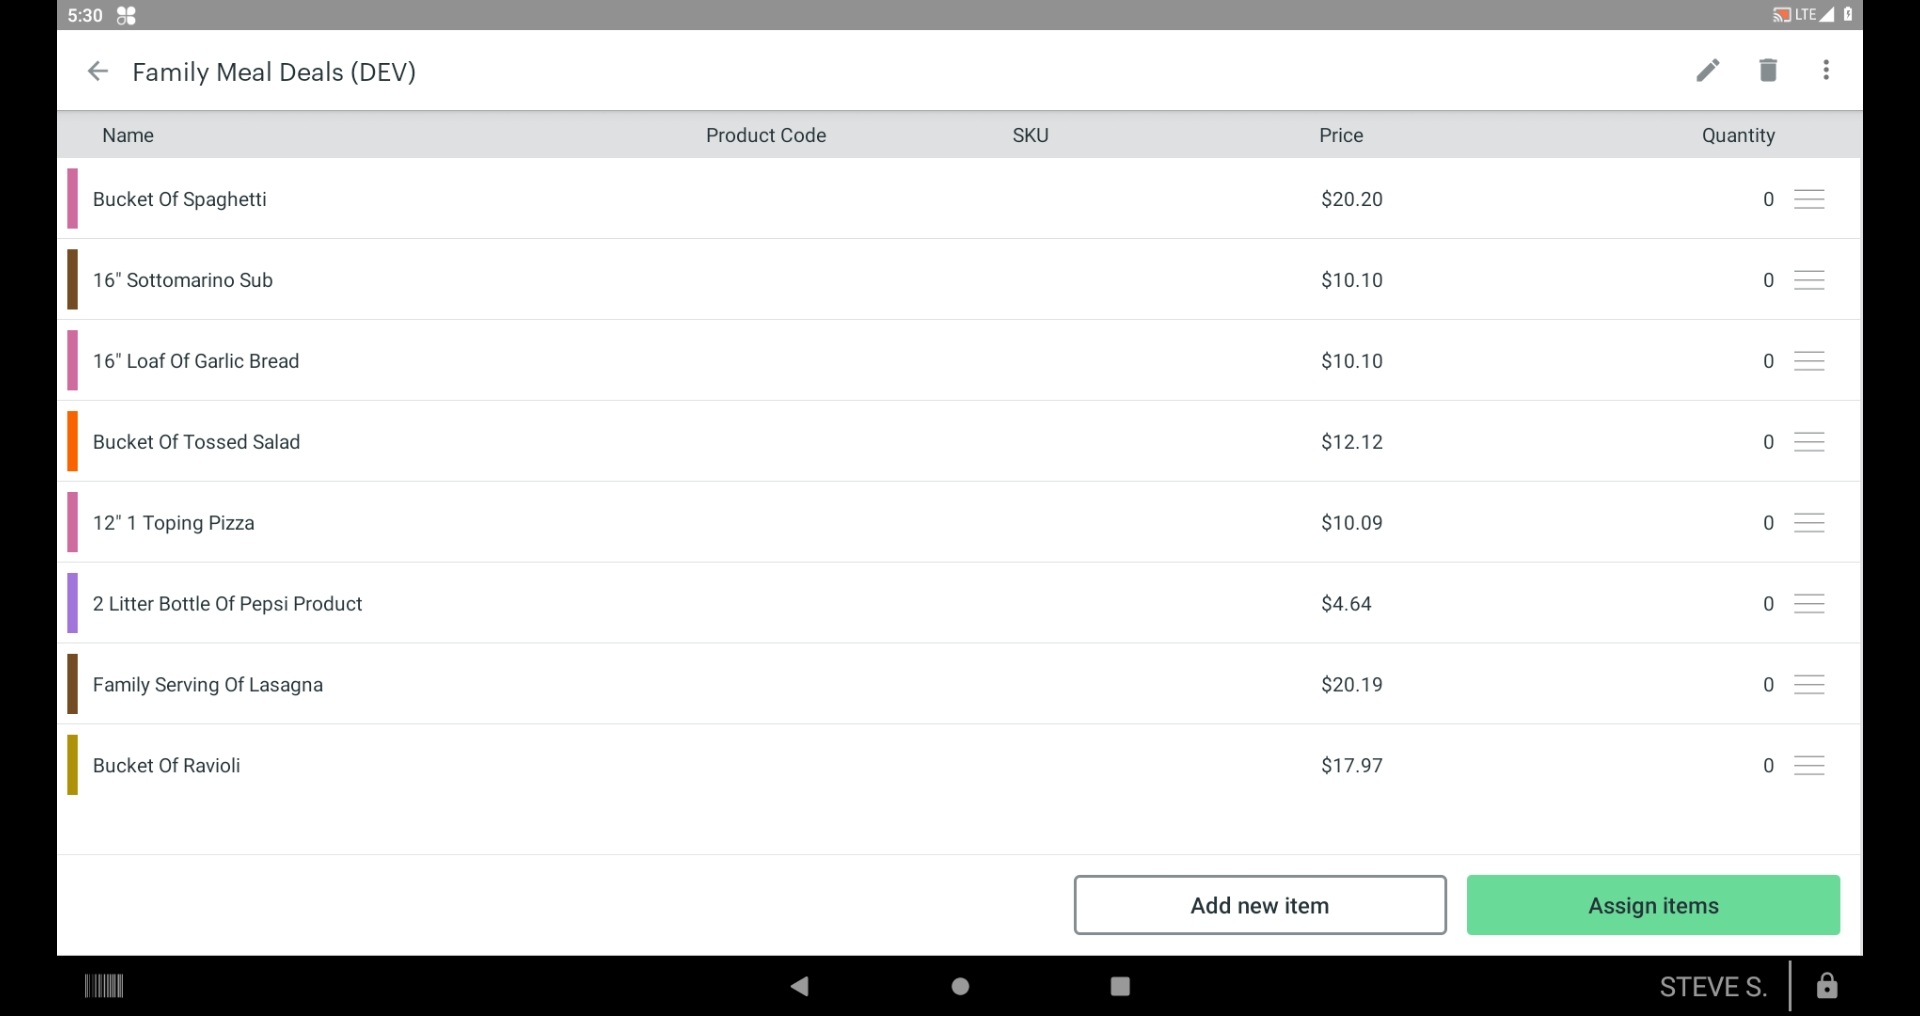The image size is (1920, 1016).
Task: Click the lock icon beside STEVE S.
Action: [1827, 986]
